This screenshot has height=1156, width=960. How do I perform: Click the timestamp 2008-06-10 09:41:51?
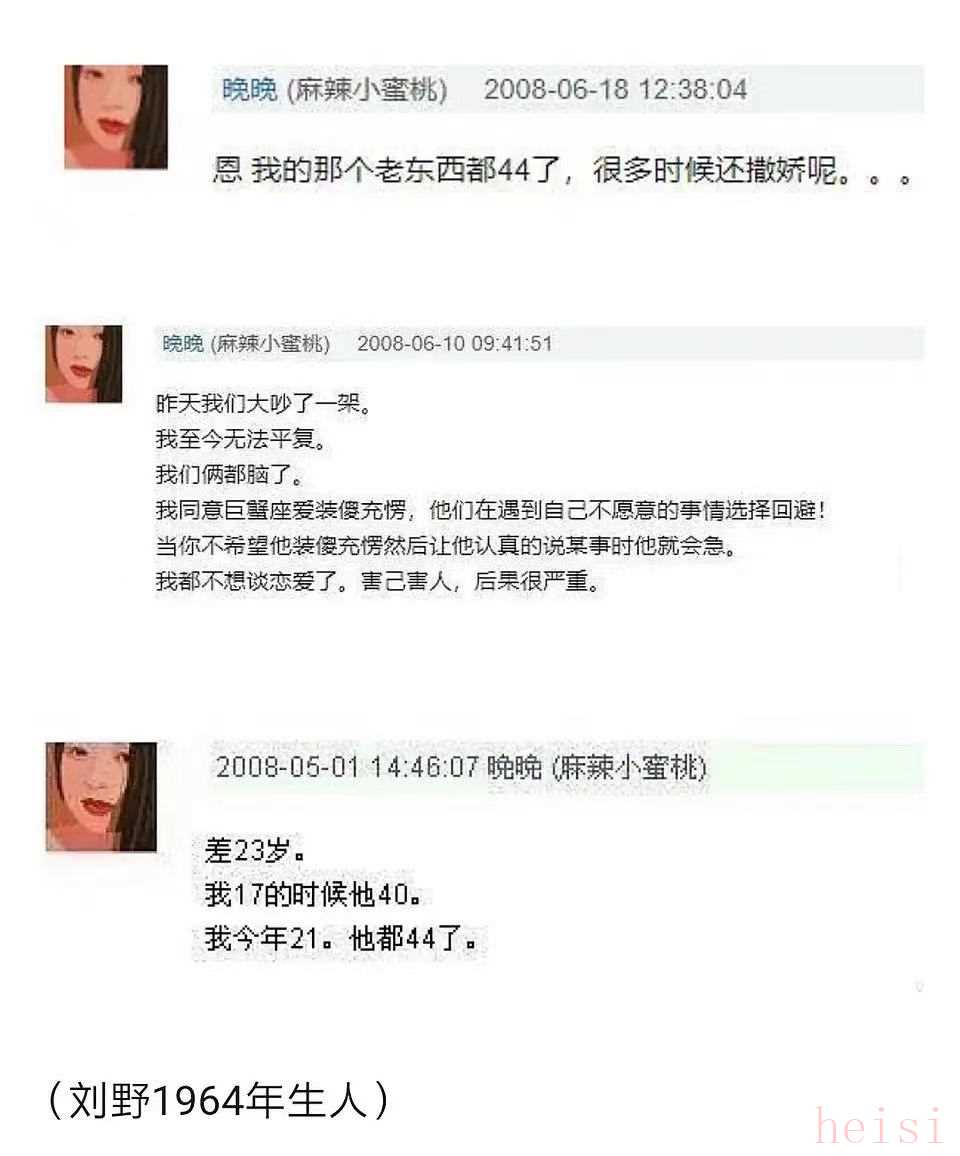454,344
